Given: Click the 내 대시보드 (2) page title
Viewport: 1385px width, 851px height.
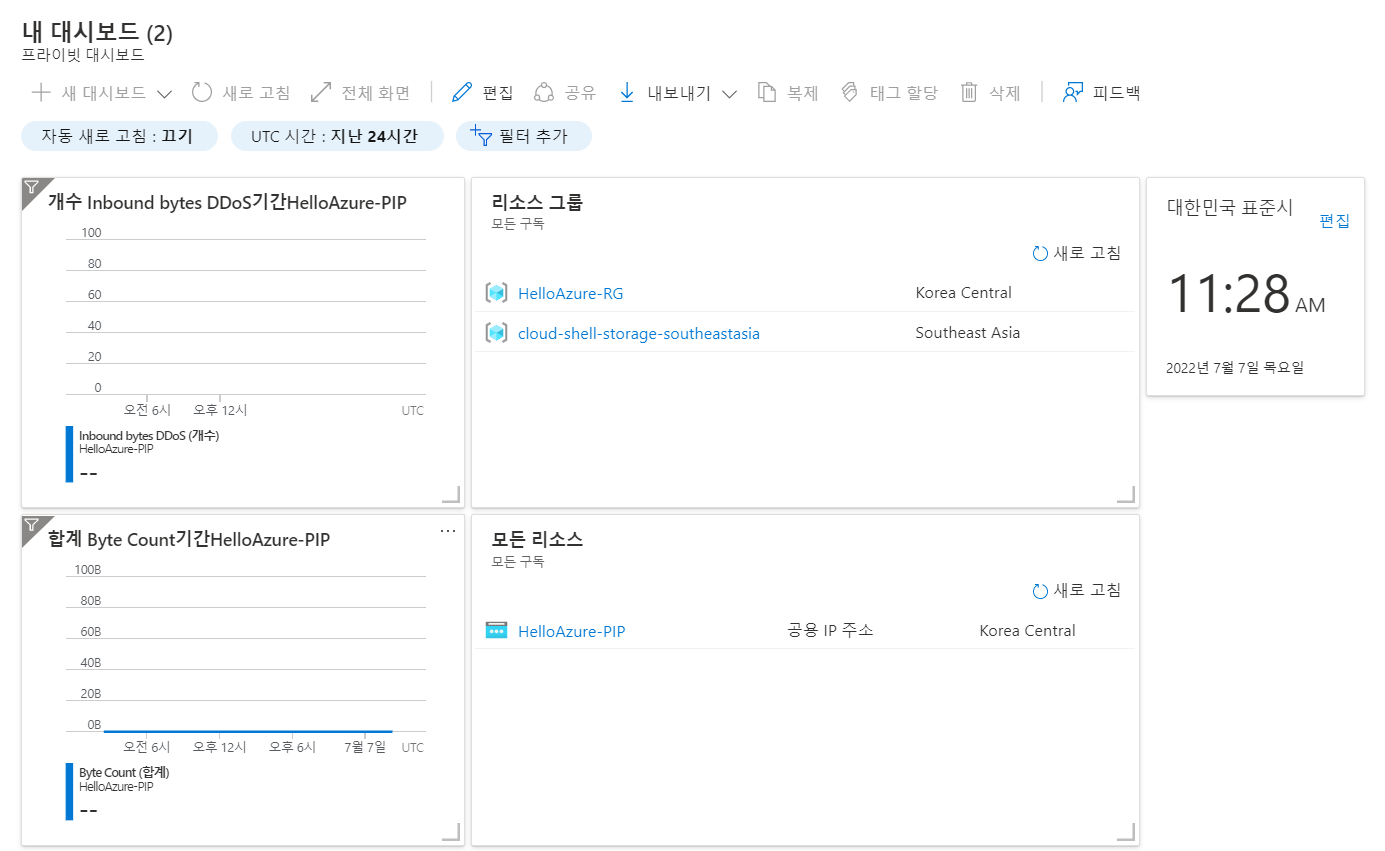Looking at the screenshot, I should click(97, 31).
